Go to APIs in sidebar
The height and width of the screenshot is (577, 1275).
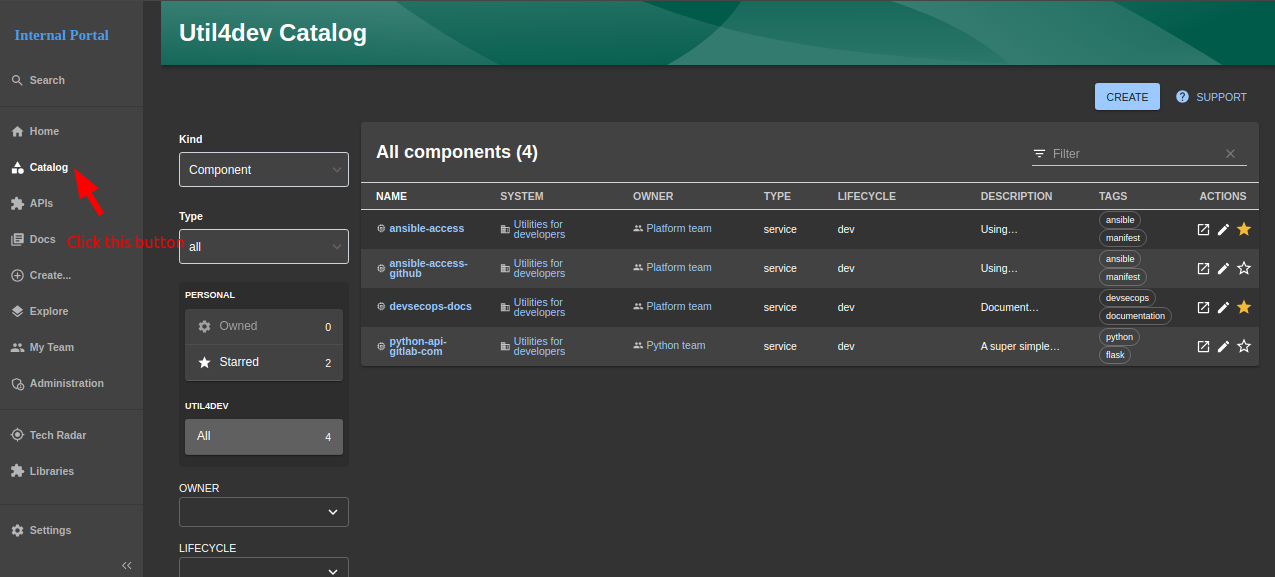click(41, 203)
